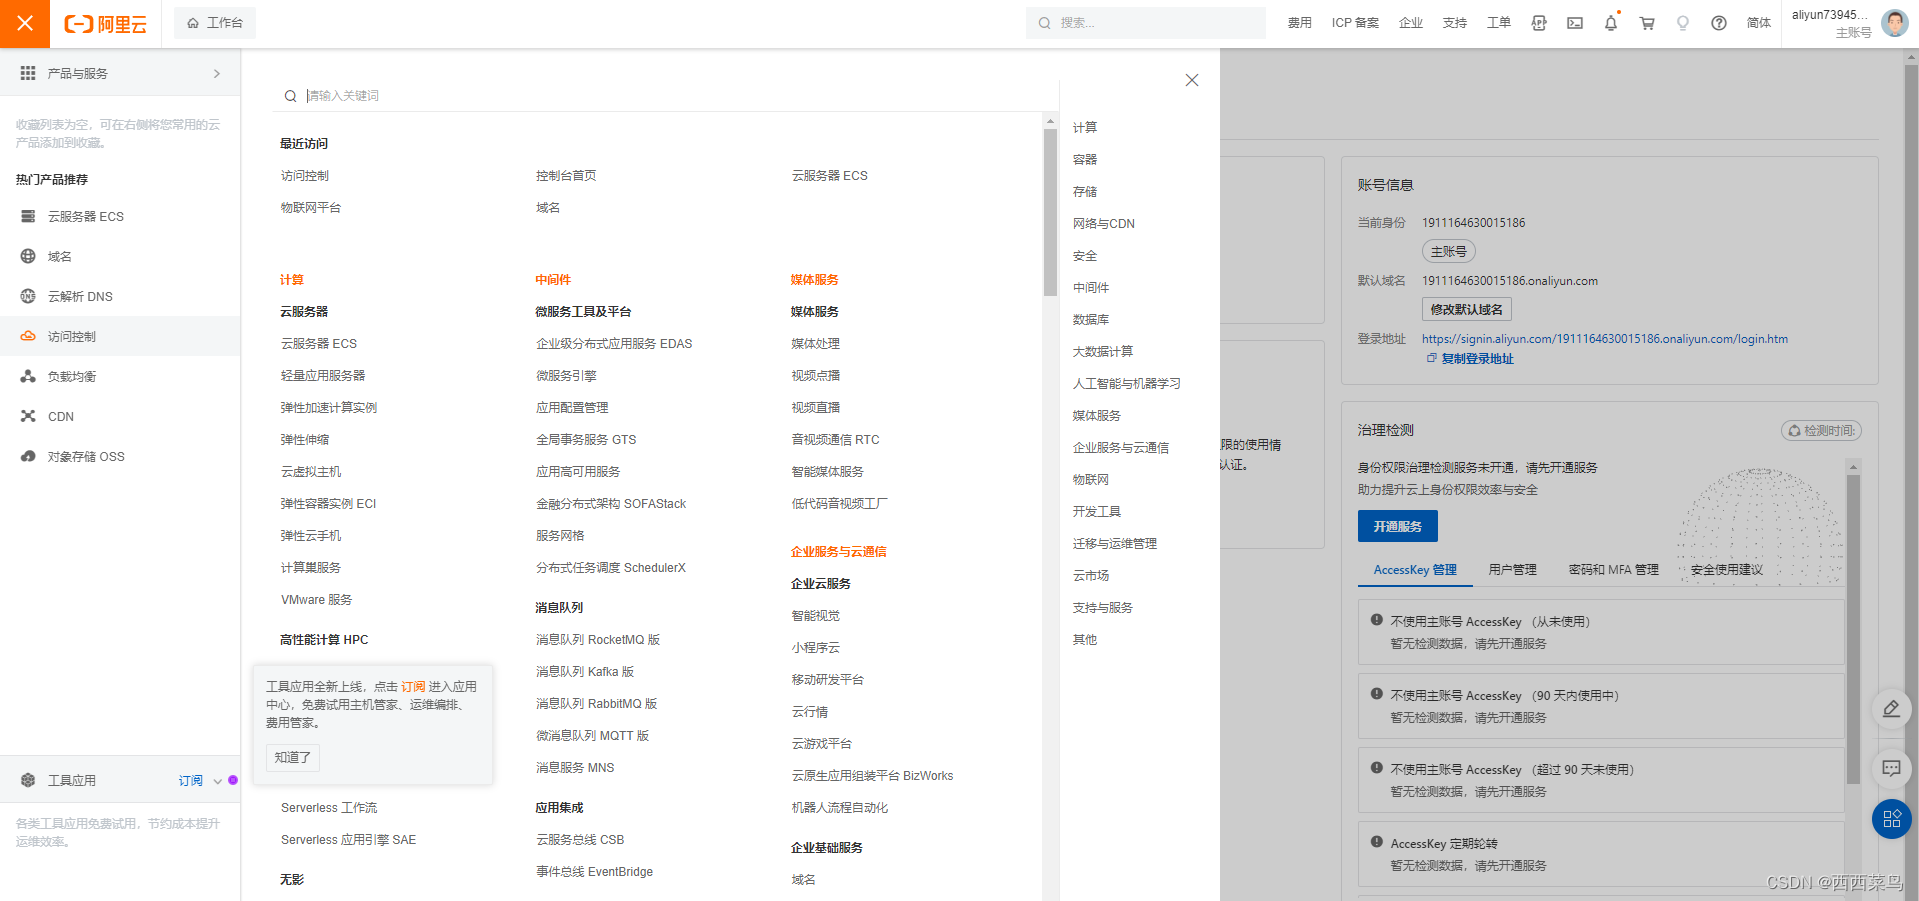
Task: Open the signin.aliyun.com login URL
Action: [x=1605, y=339]
